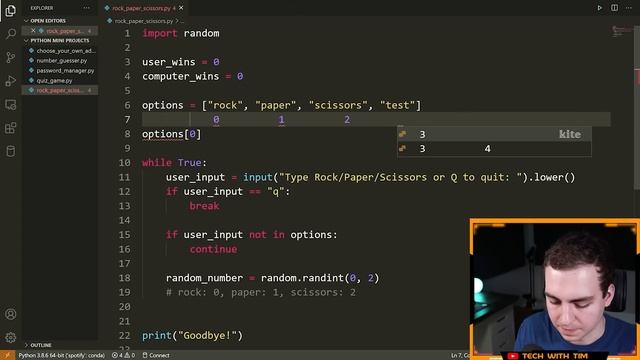This screenshot has width=640, height=360.
Task: Click the "break" keyword on line 13
Action: 204,206
